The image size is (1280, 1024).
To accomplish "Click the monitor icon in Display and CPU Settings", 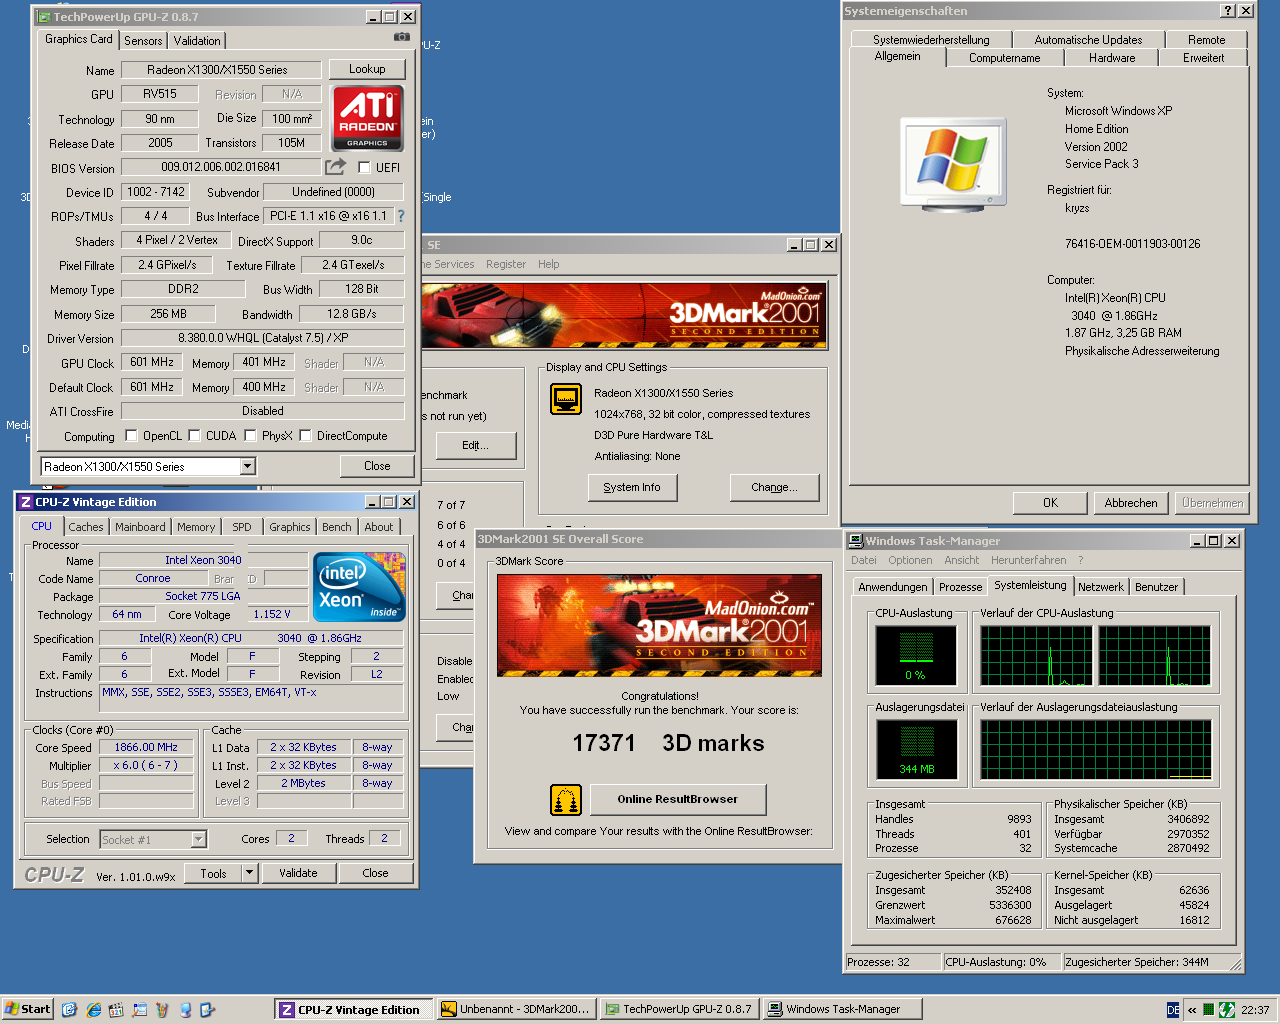I will pos(566,400).
